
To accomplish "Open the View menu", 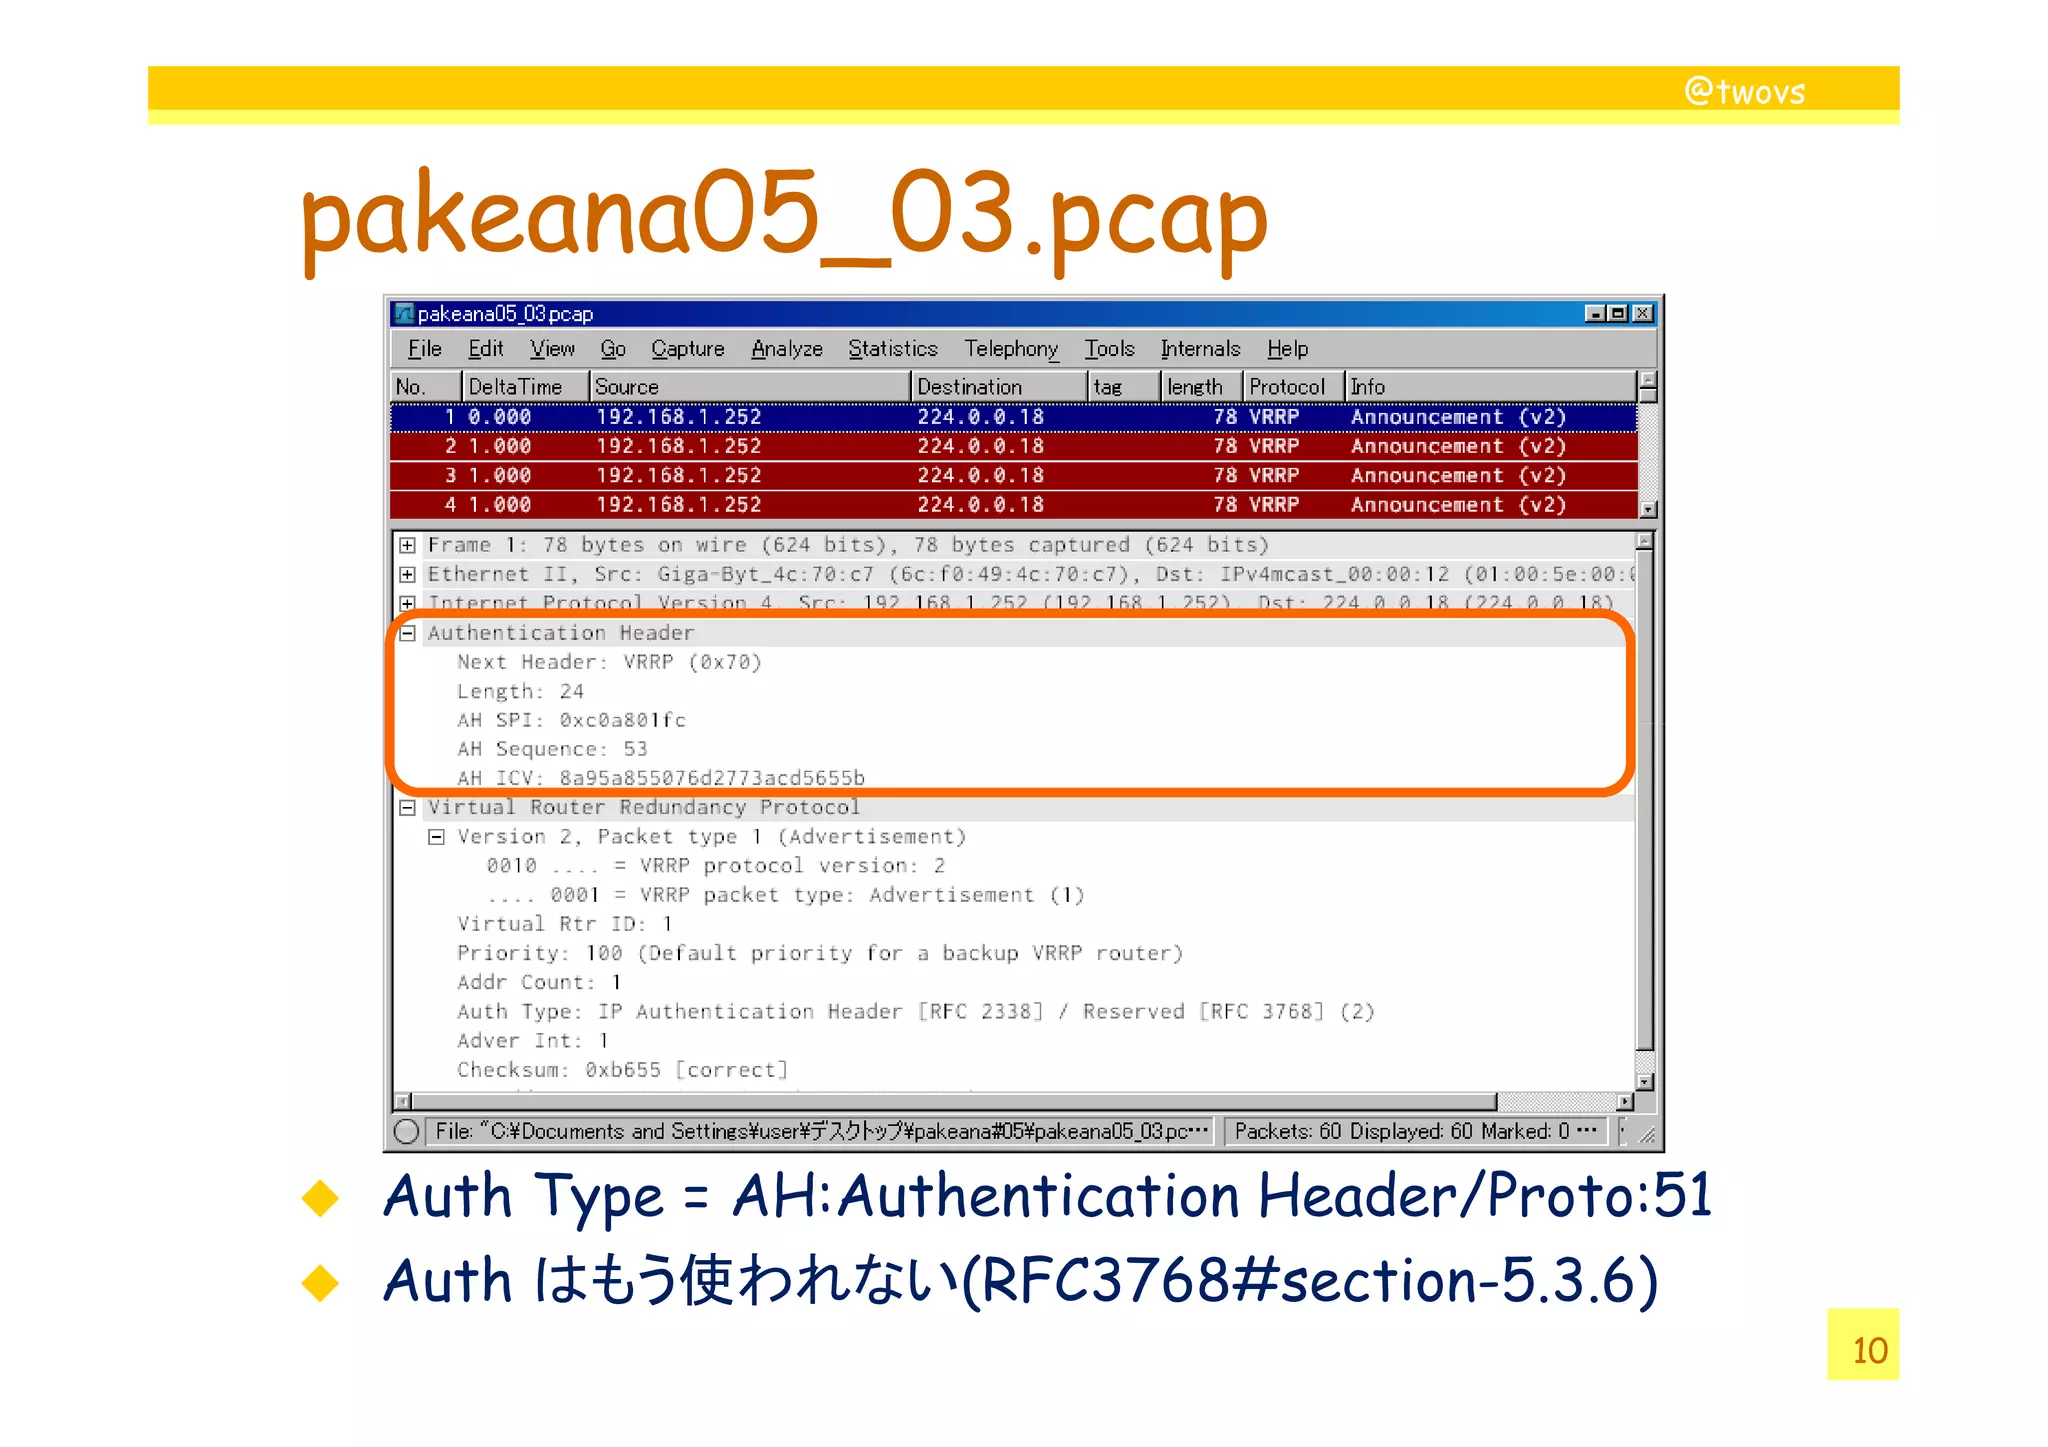I will [552, 349].
